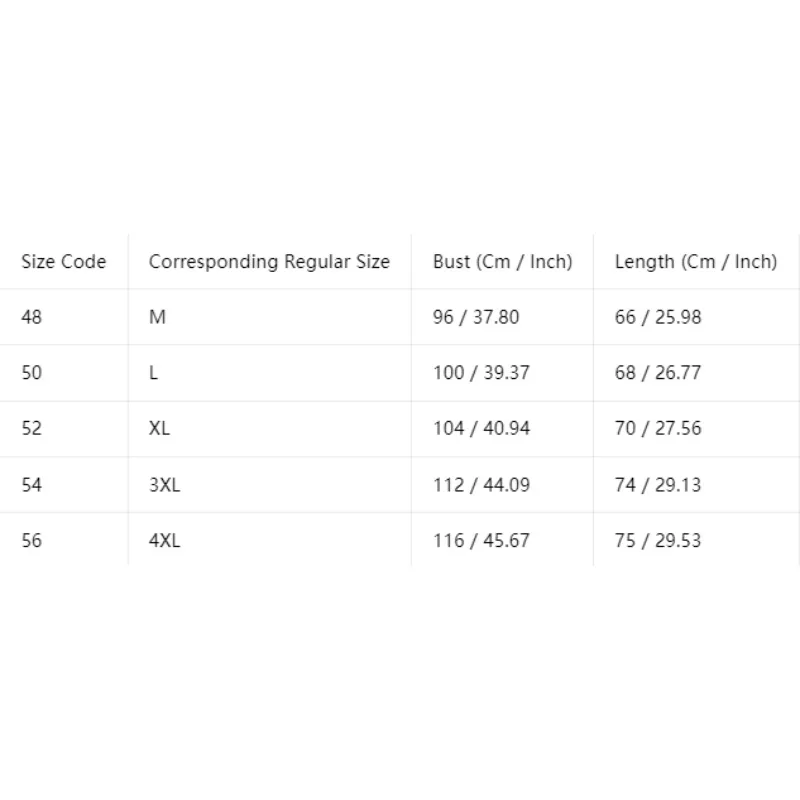Click bust value 116 / 45.67
This screenshot has width=800, height=800.
pos(481,540)
